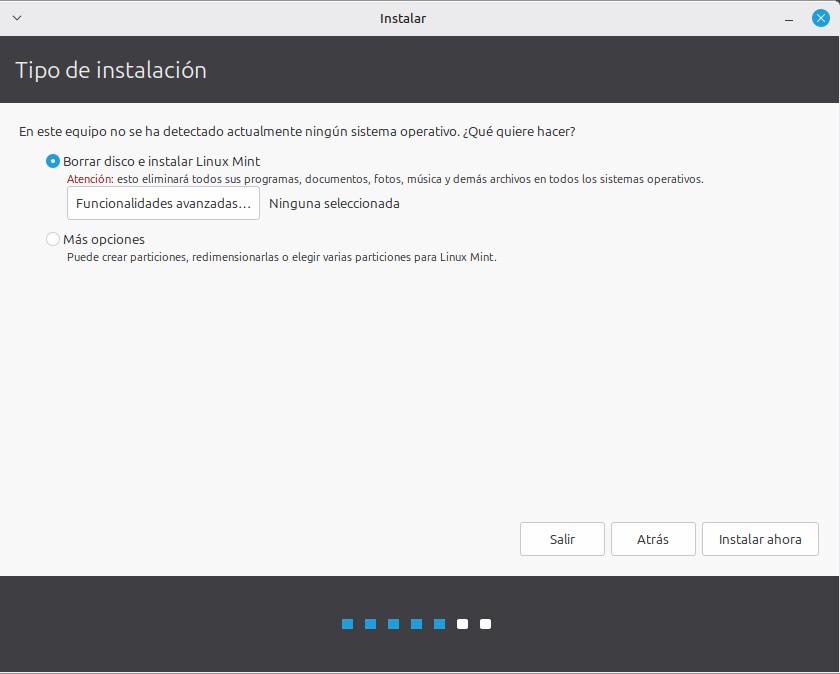
Task: Click the 'Ninguna seleccionada' status label
Action: click(x=334, y=203)
